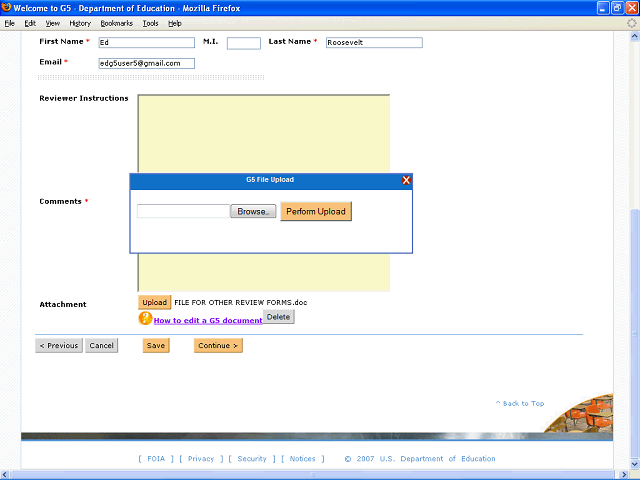Viewport: 640px width, 480px height.
Task: Click the Back to Top link
Action: point(520,403)
